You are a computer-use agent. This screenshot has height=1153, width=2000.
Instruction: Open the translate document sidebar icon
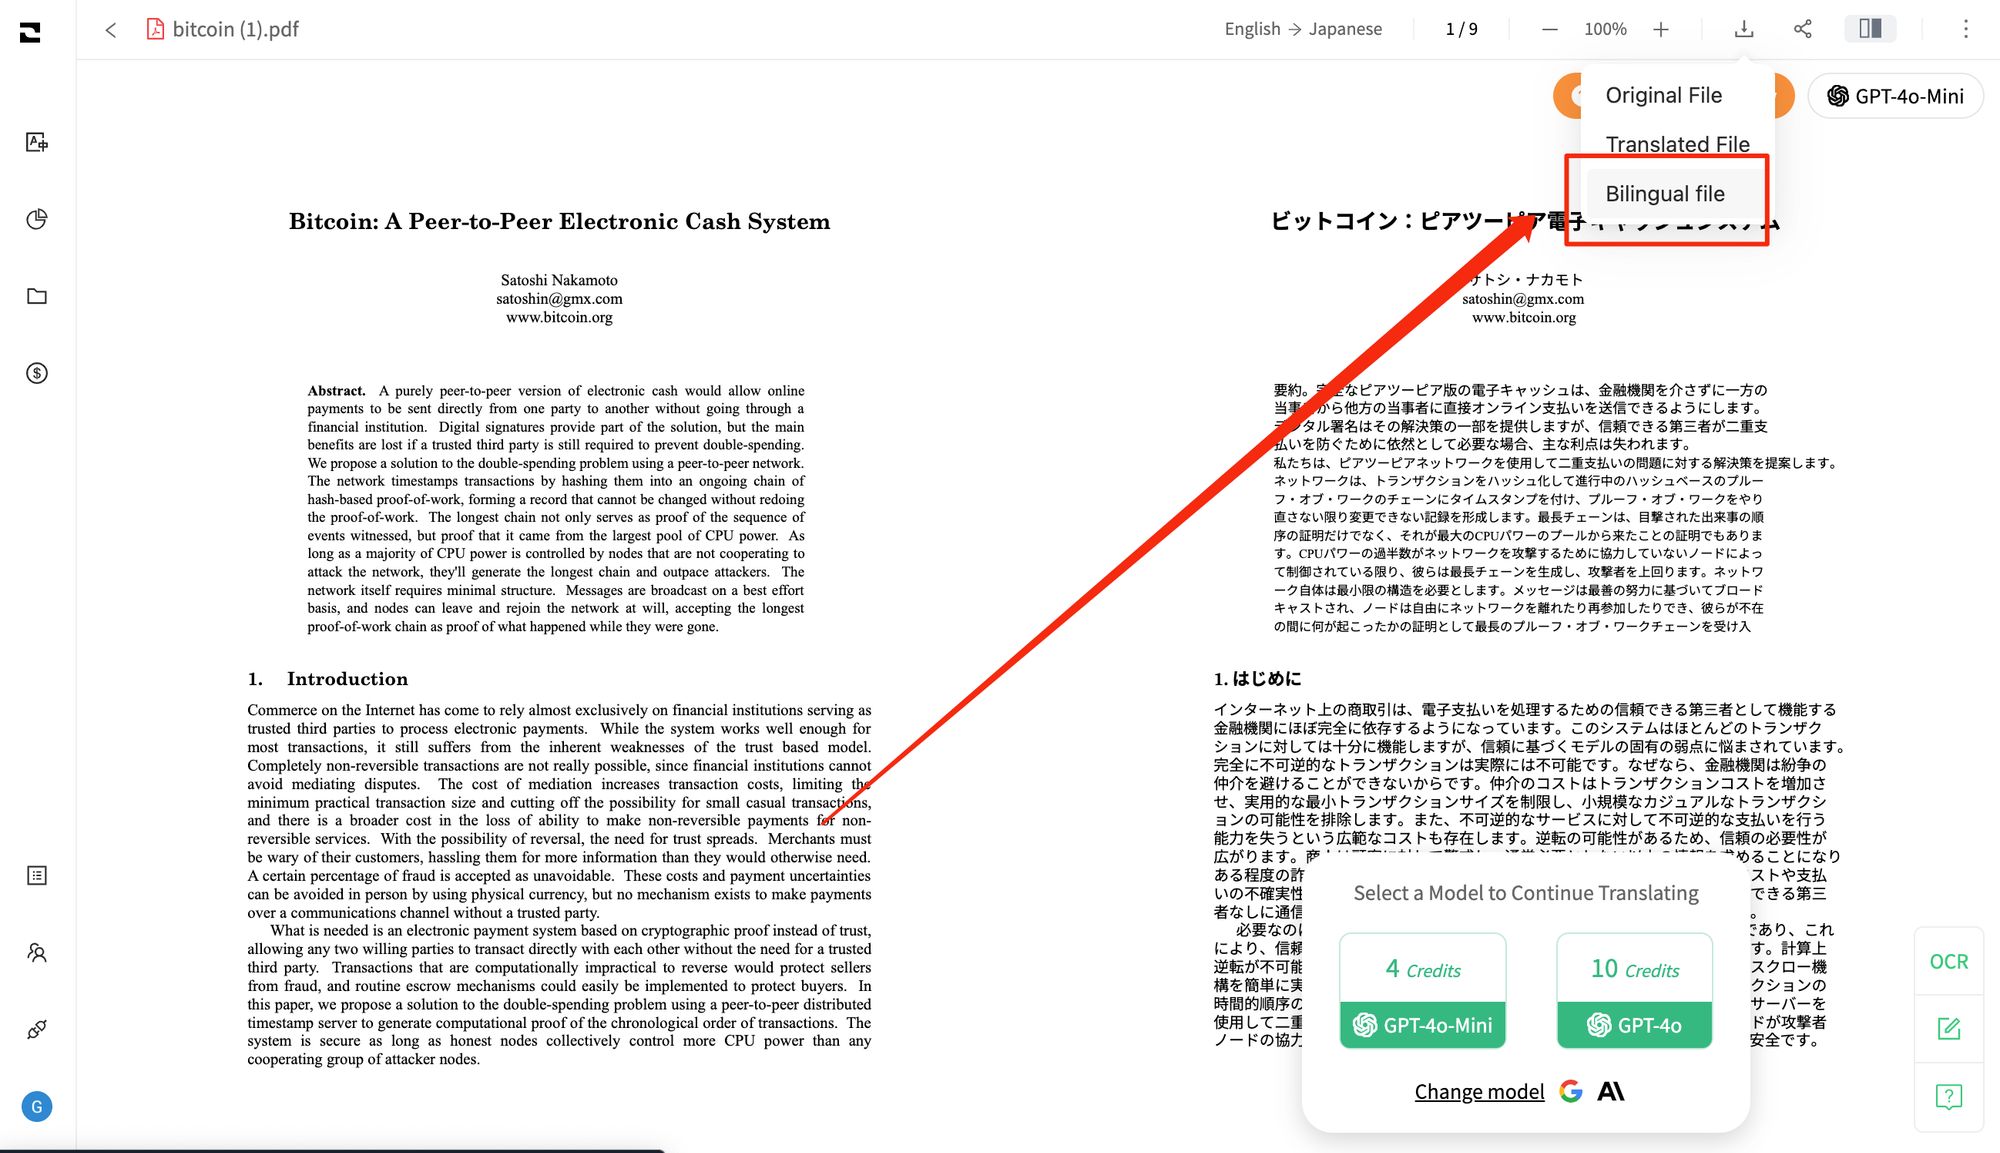coord(37,142)
